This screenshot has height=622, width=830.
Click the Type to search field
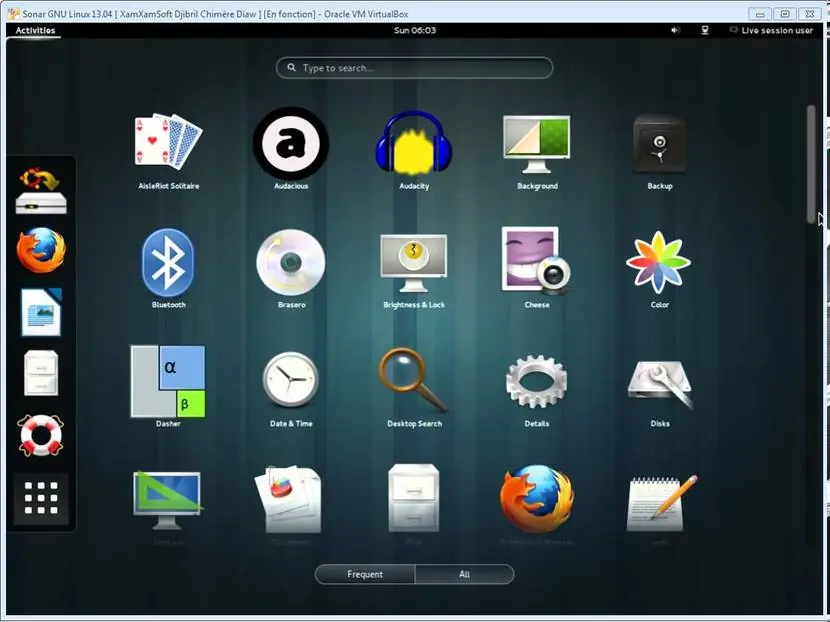tap(414, 68)
